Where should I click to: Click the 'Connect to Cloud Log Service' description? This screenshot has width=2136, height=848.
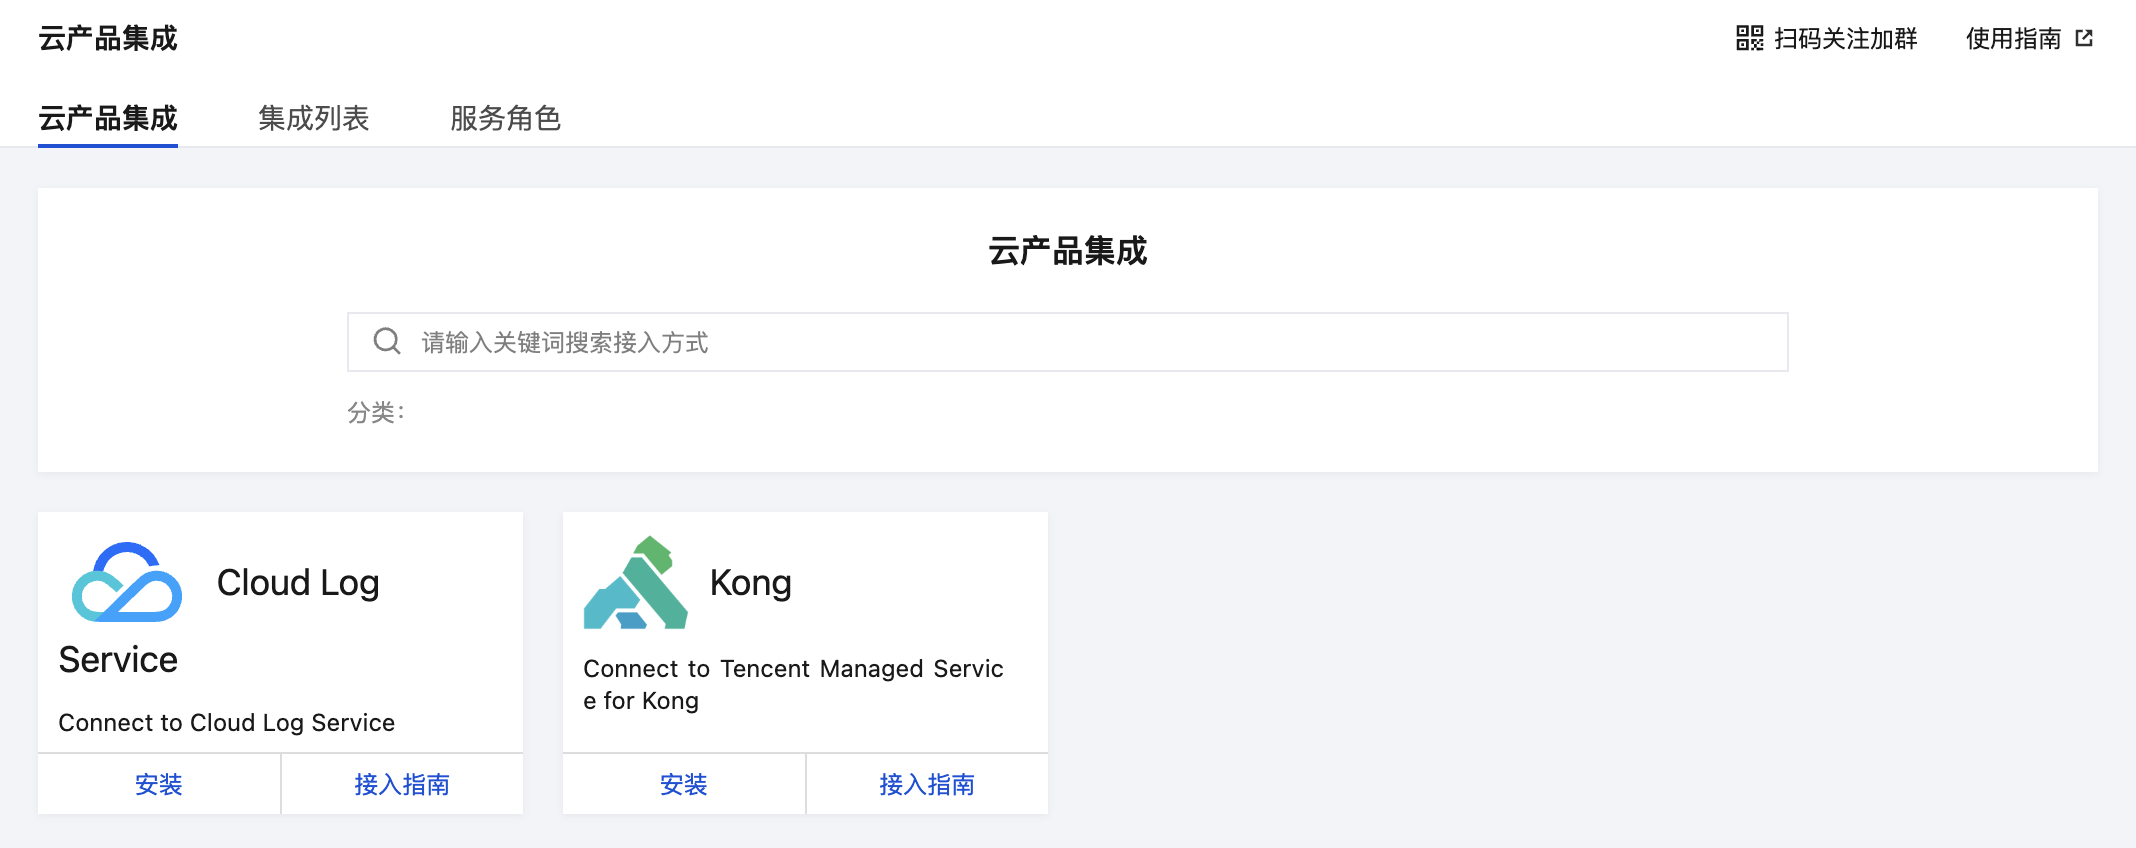227,722
